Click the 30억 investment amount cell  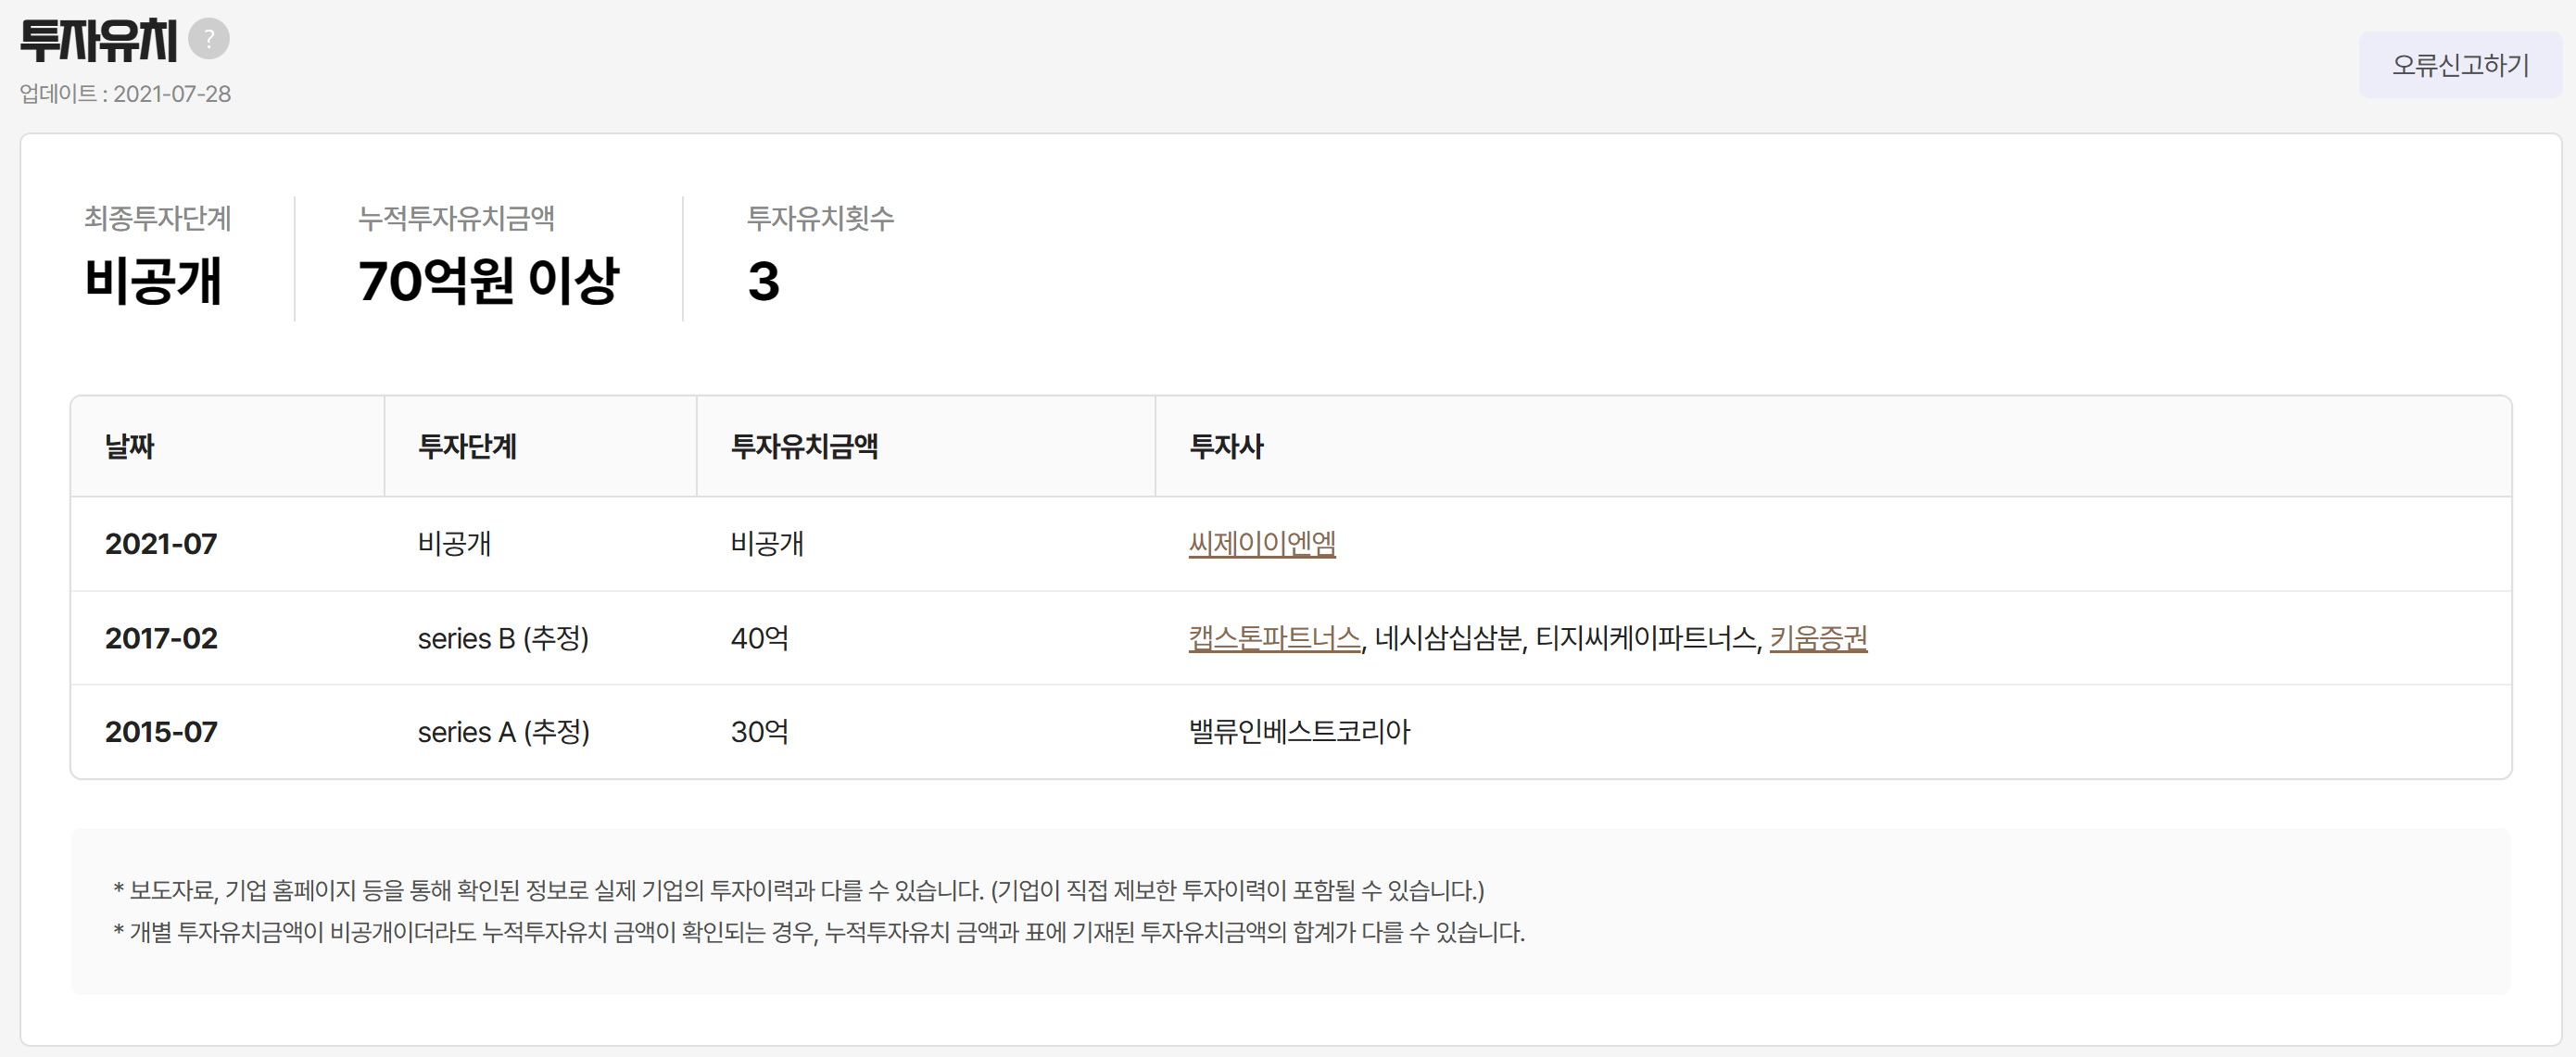[x=759, y=731]
